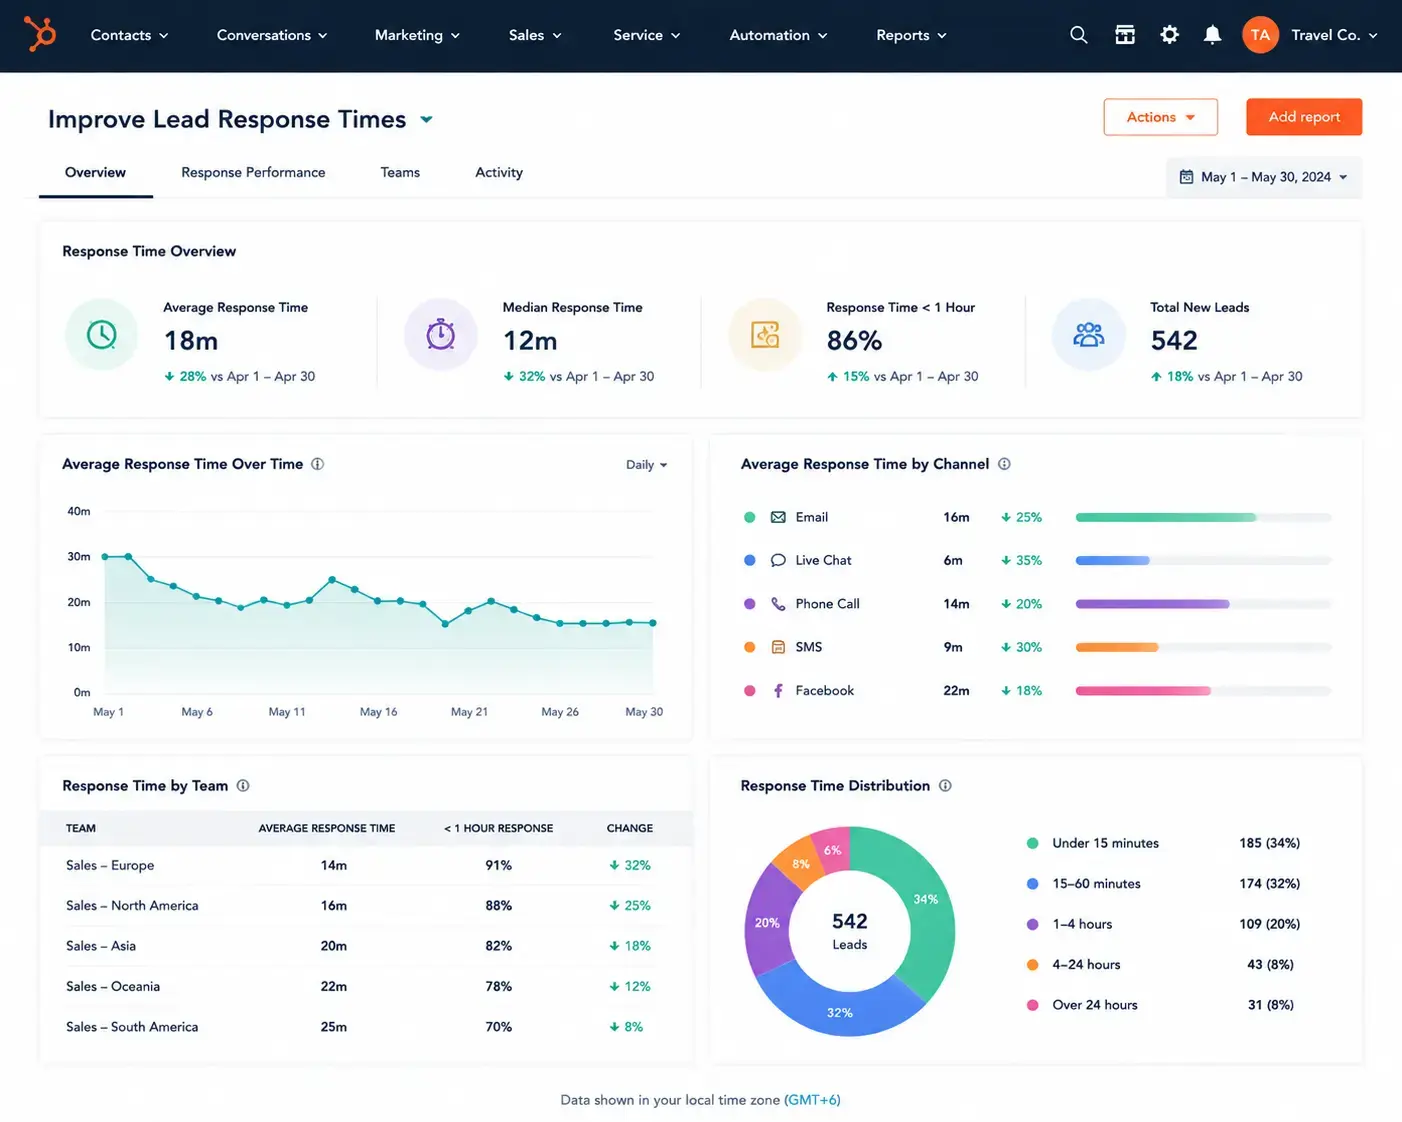Click the Average Response Time clock icon
The height and width of the screenshot is (1122, 1402).
pyautogui.click(x=101, y=334)
